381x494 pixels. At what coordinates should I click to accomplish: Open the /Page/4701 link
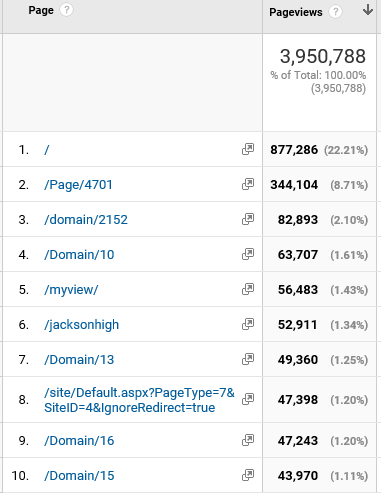pyautogui.click(x=78, y=185)
